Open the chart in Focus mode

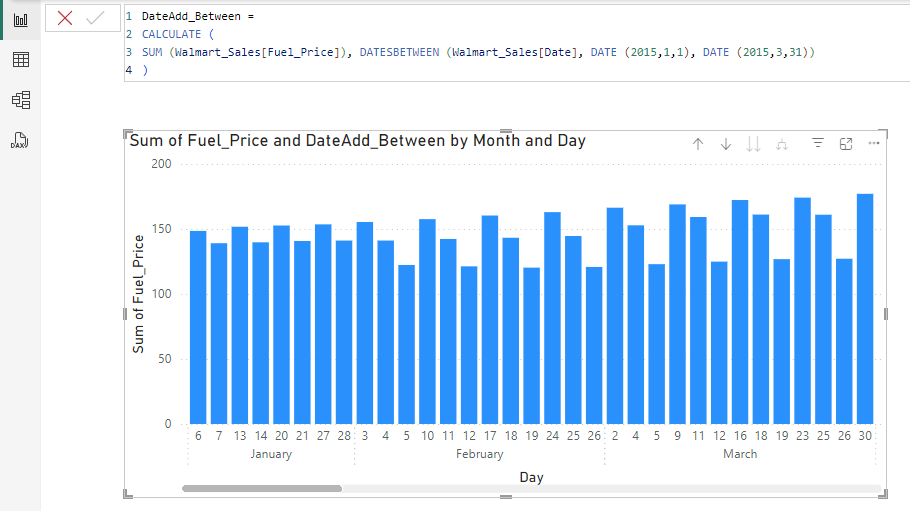point(846,144)
